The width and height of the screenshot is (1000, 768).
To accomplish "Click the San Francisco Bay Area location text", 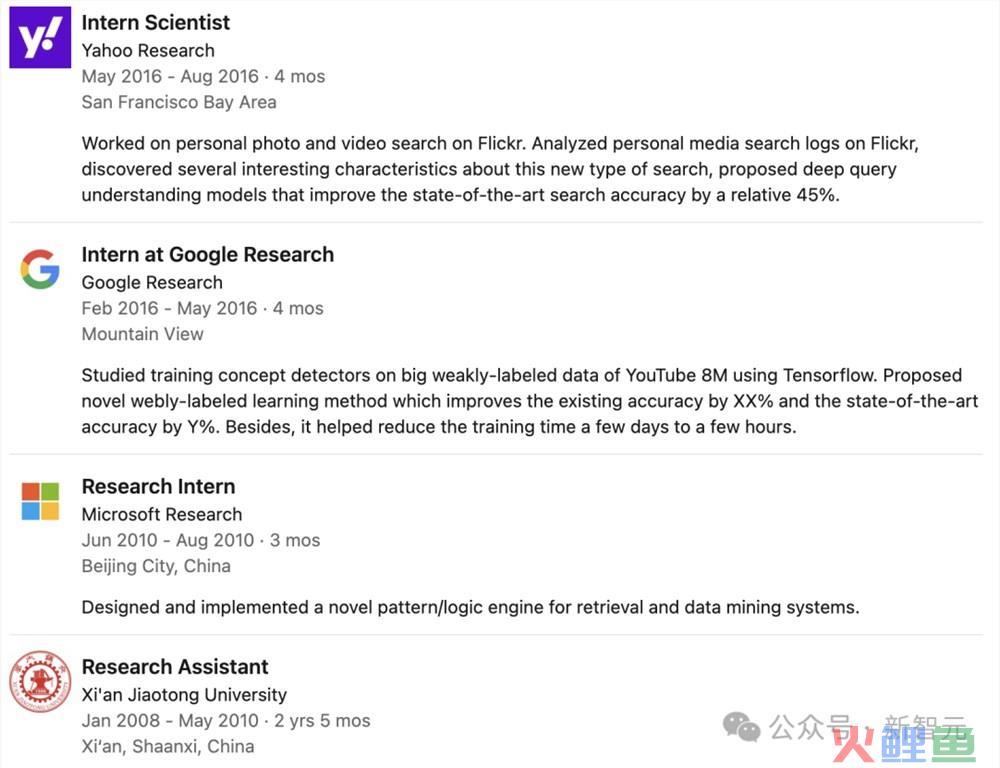I will point(179,102).
